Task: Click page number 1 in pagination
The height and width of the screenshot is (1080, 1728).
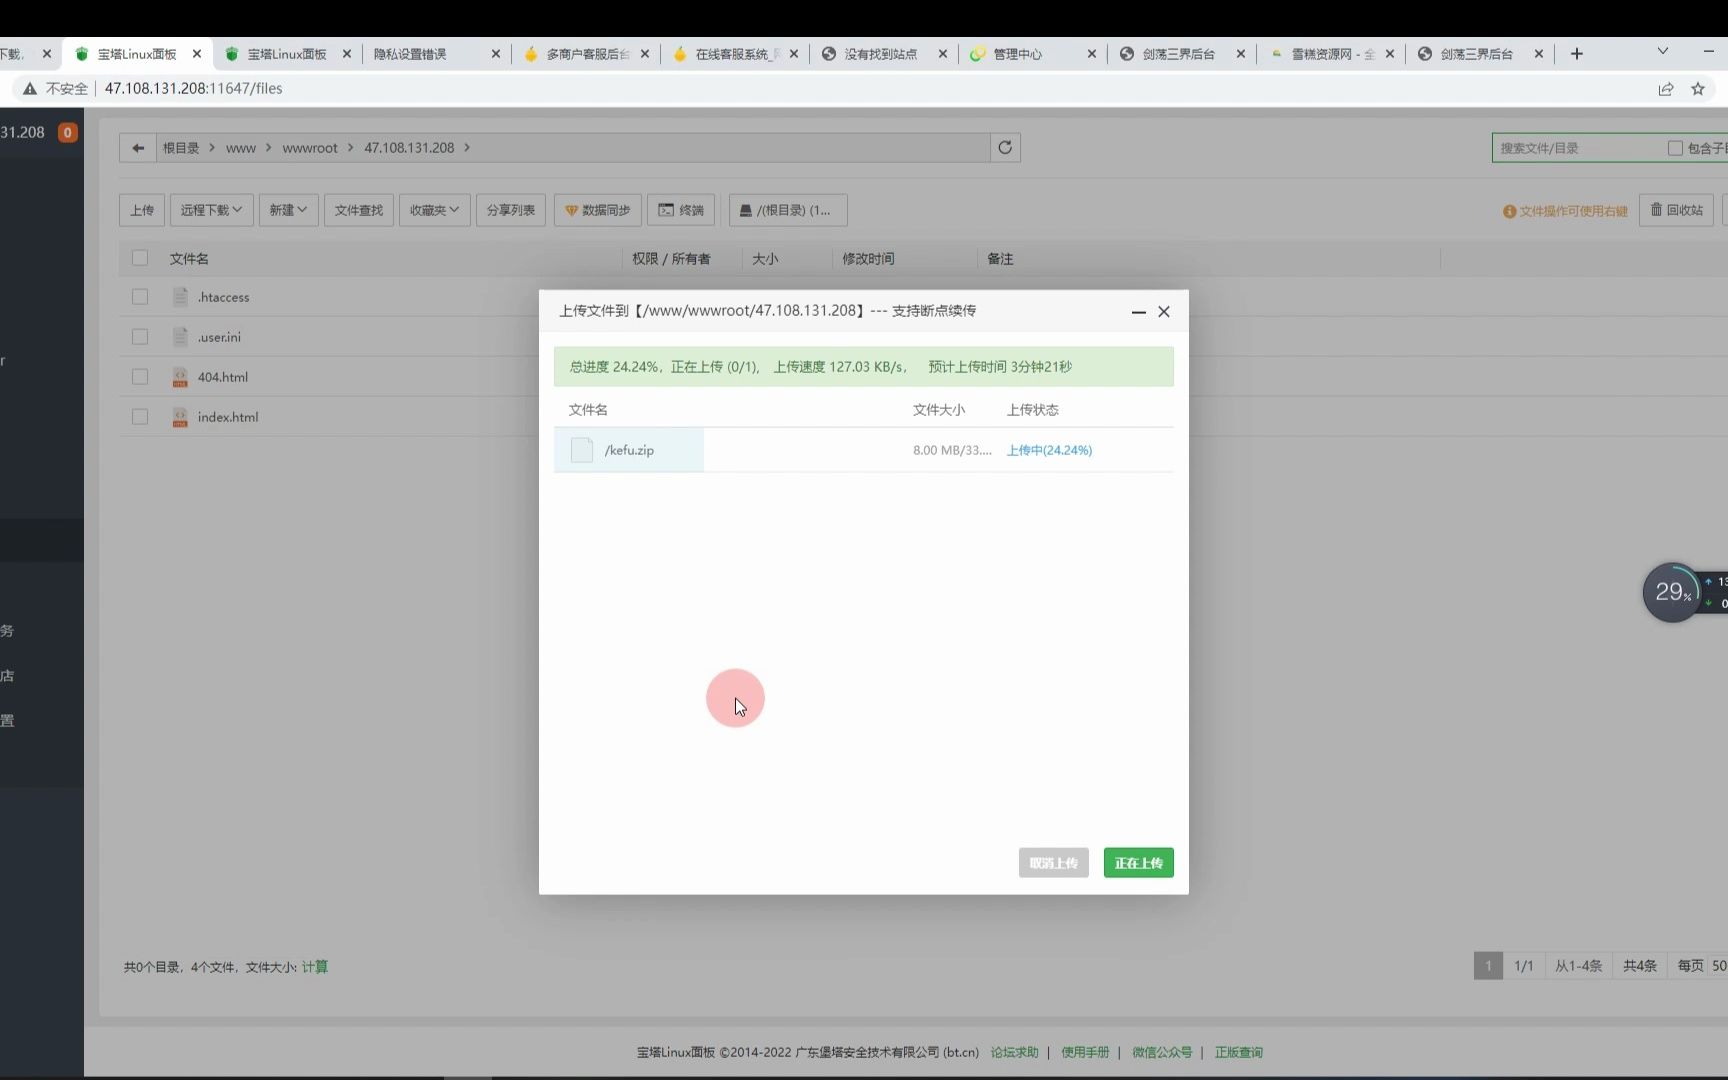Action: (1488, 966)
